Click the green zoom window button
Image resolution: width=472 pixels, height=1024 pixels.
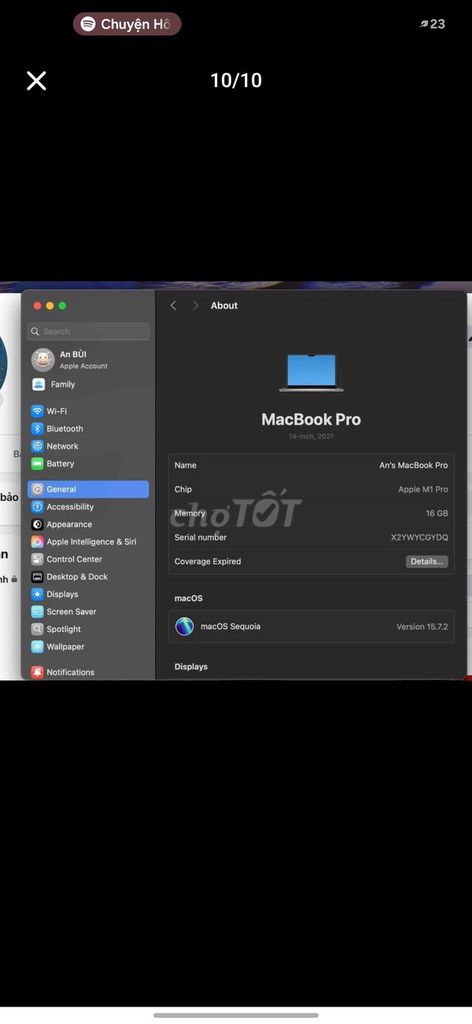tap(62, 306)
